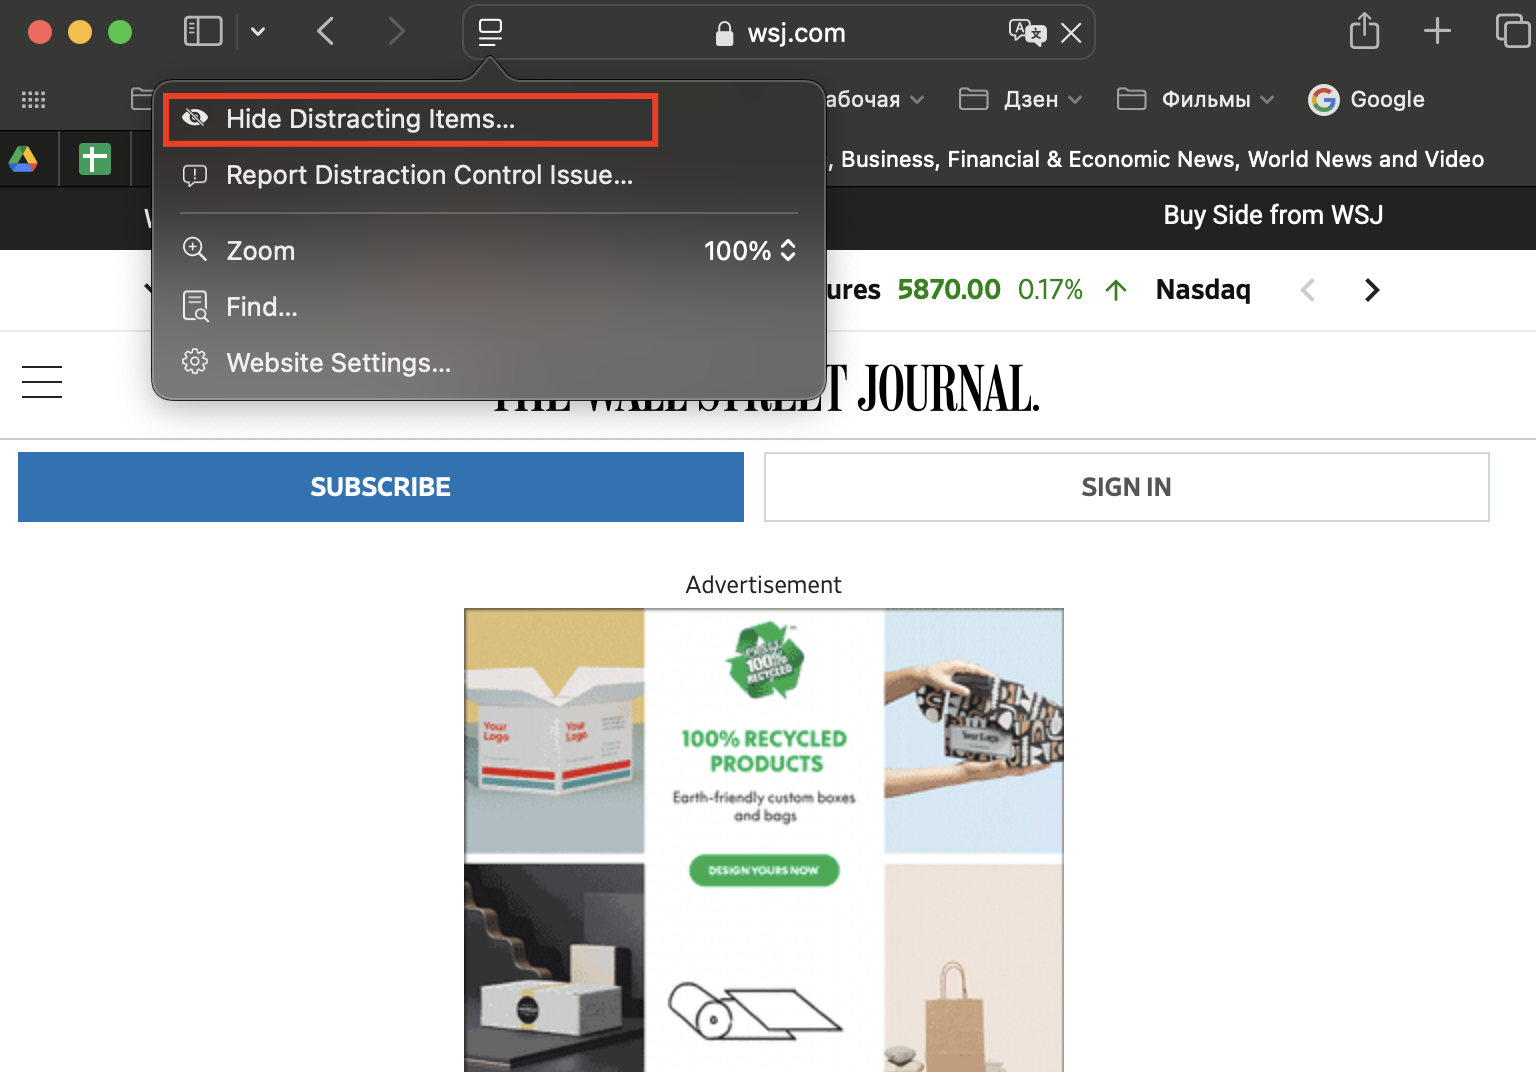Show the tab overview
Image resolution: width=1536 pixels, height=1072 pixels.
pos(1513,31)
